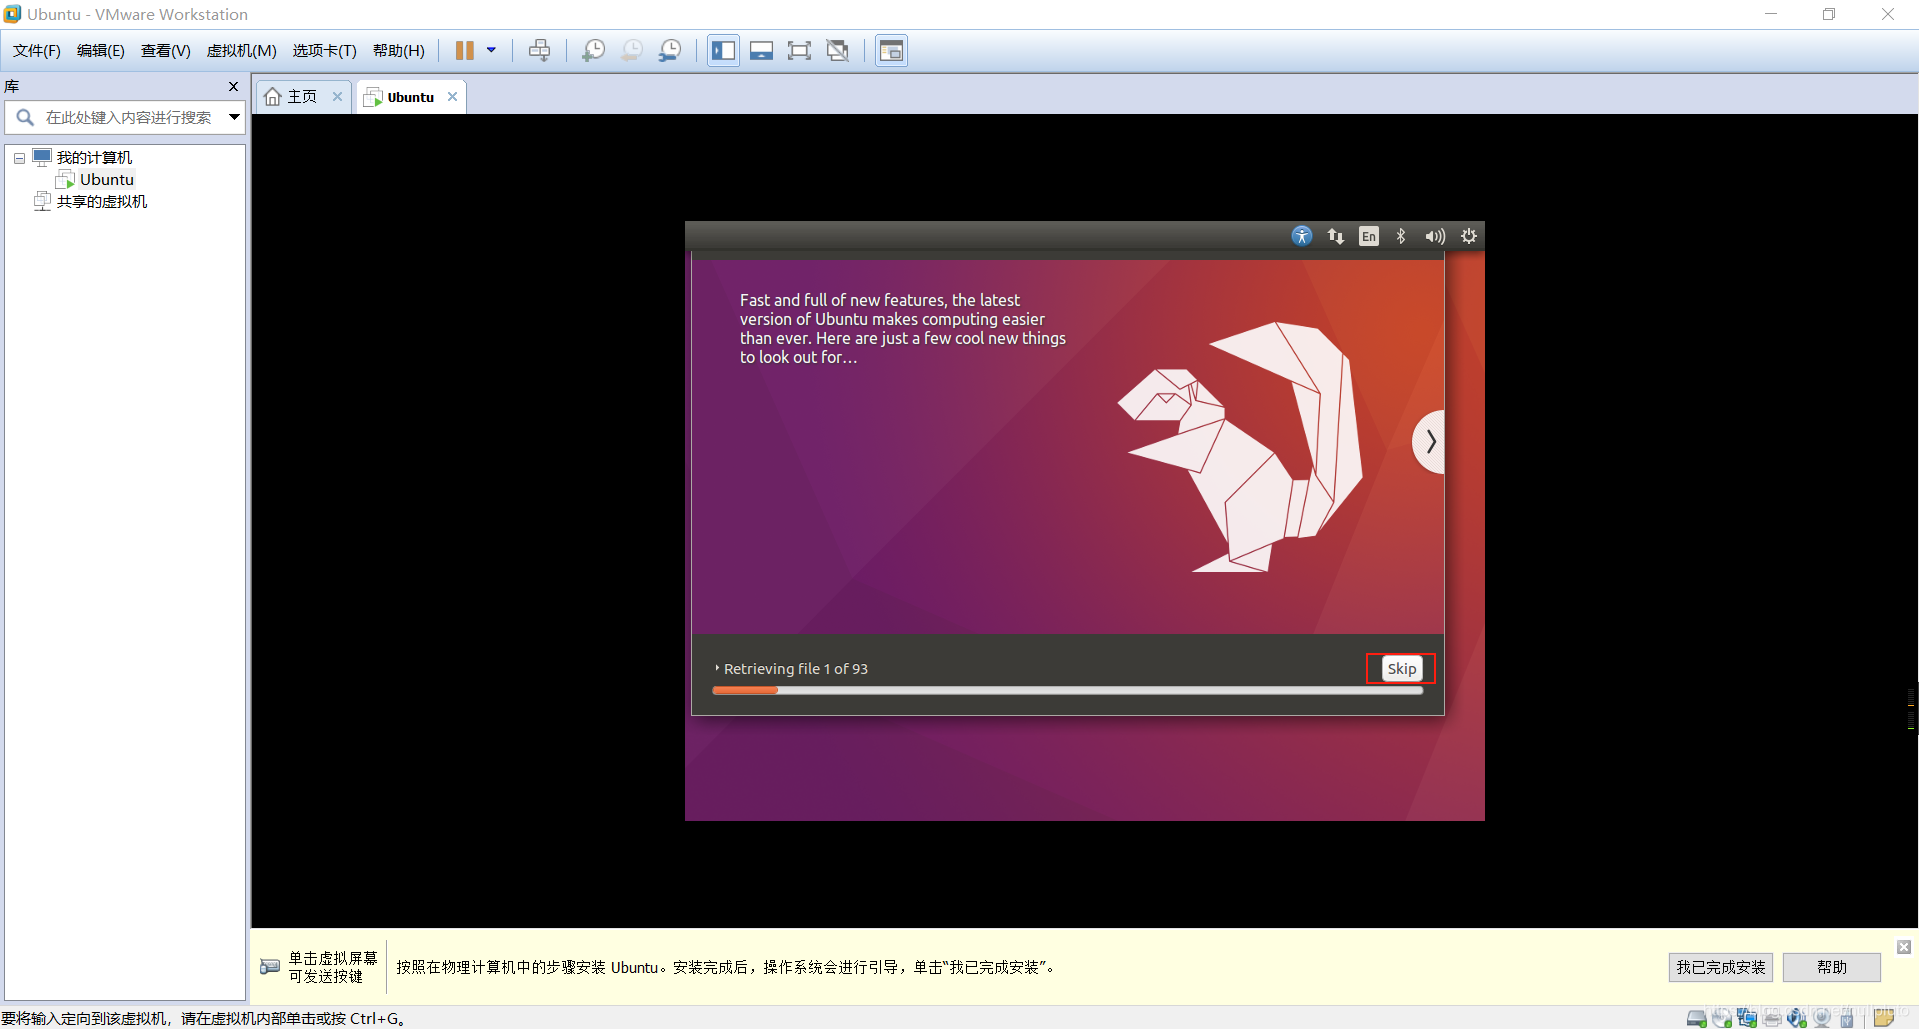1919x1029 pixels.
Task: Click the keyboard icon in the hint bar
Action: (270, 967)
